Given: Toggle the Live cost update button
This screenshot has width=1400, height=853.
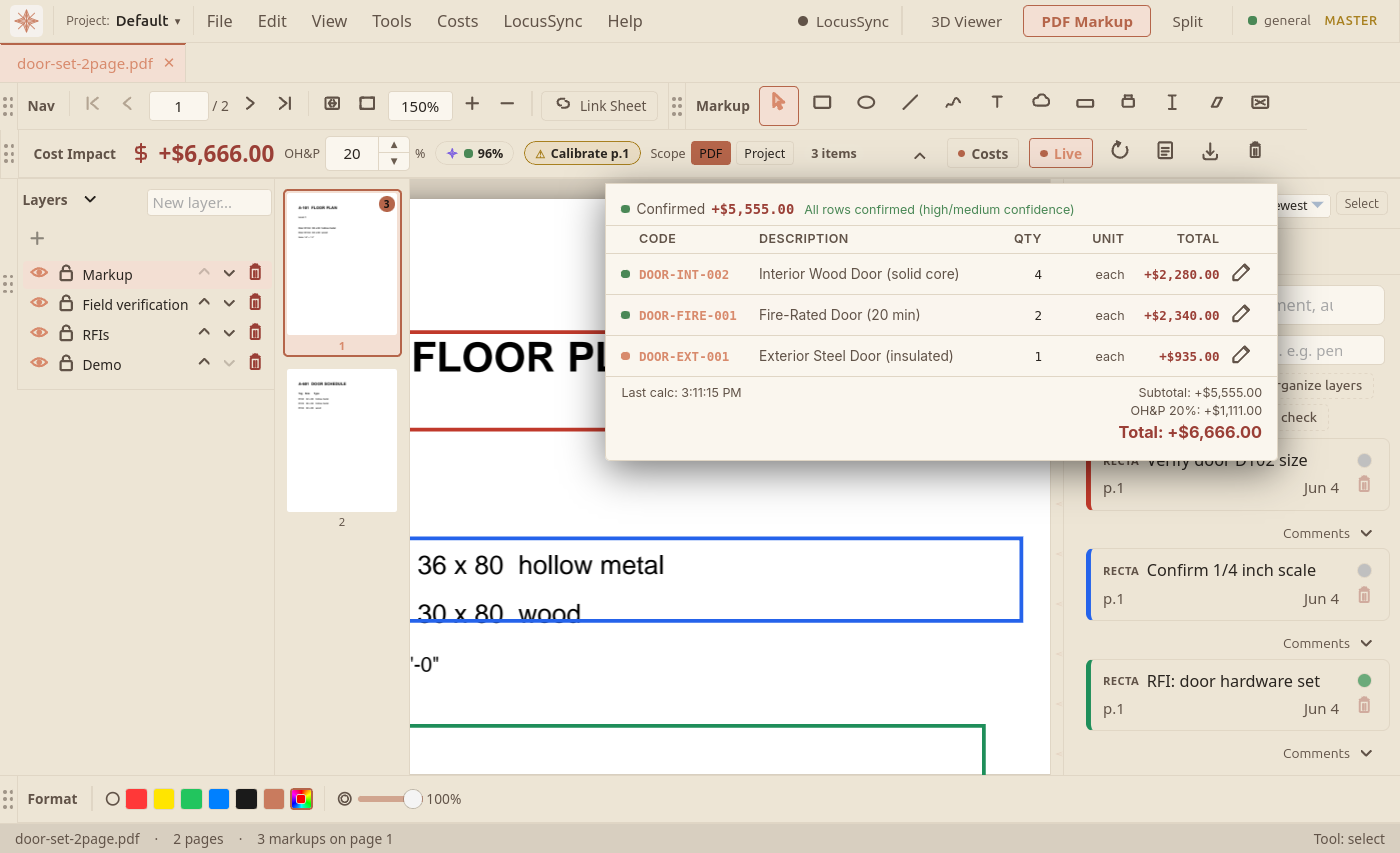Looking at the screenshot, I should pos(1061,153).
